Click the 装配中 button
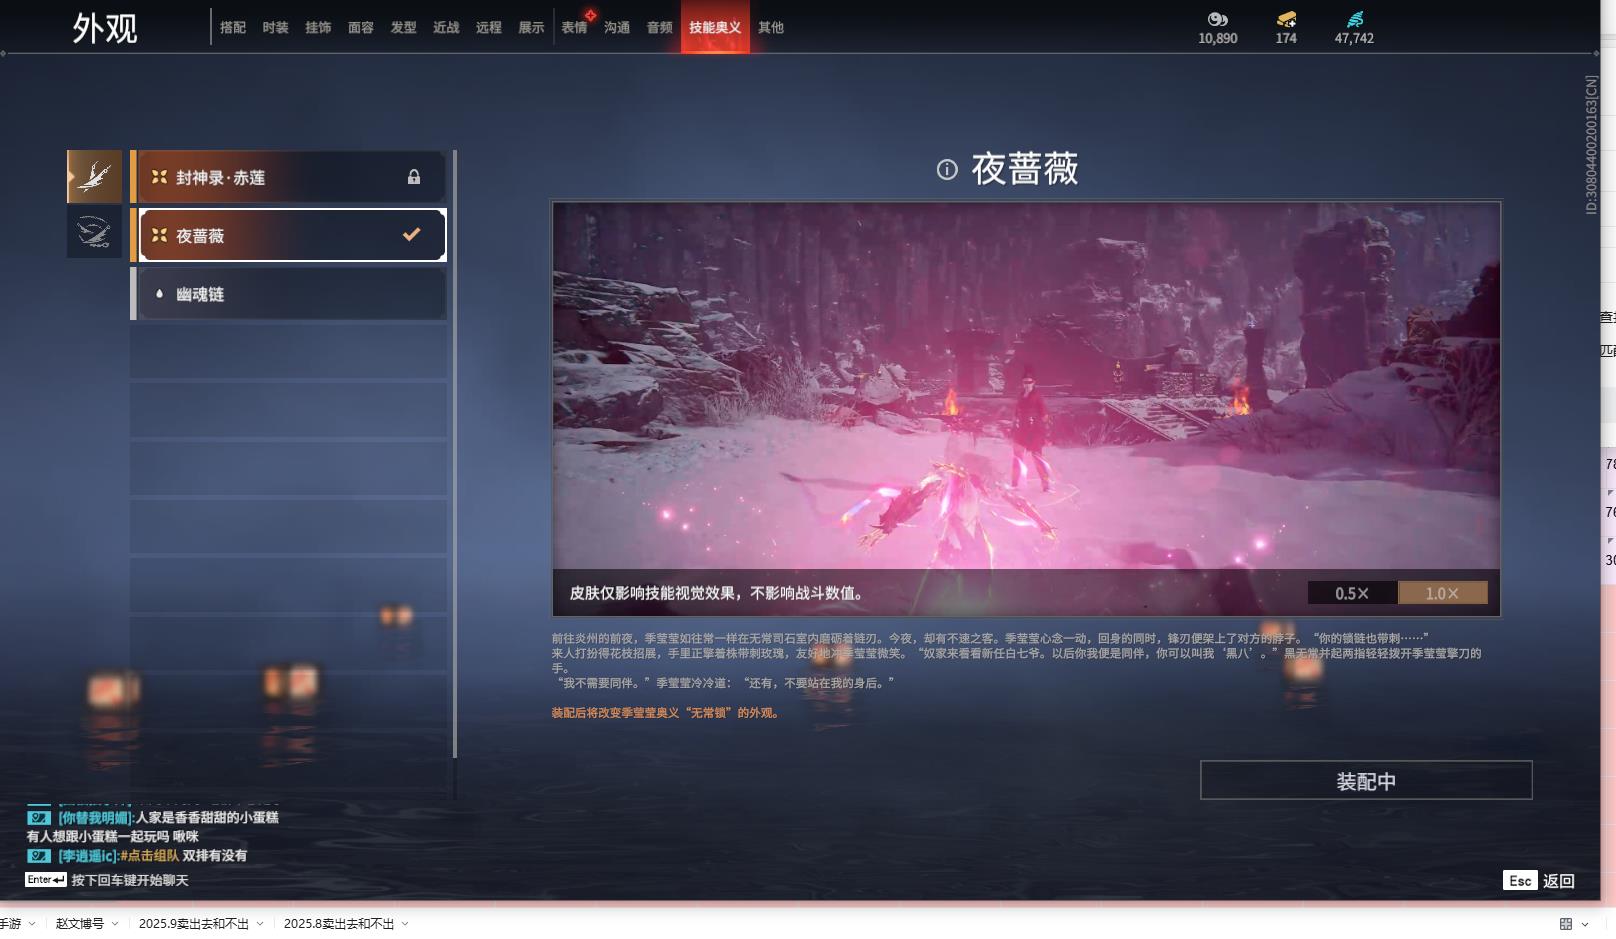 pyautogui.click(x=1366, y=781)
